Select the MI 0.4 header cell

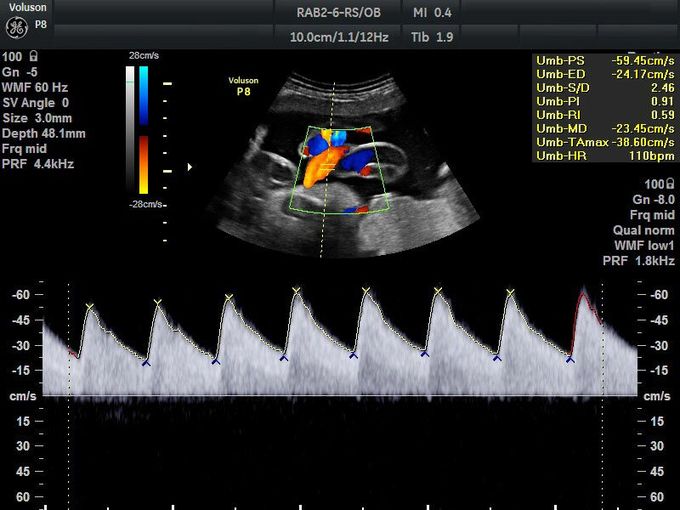(x=432, y=11)
